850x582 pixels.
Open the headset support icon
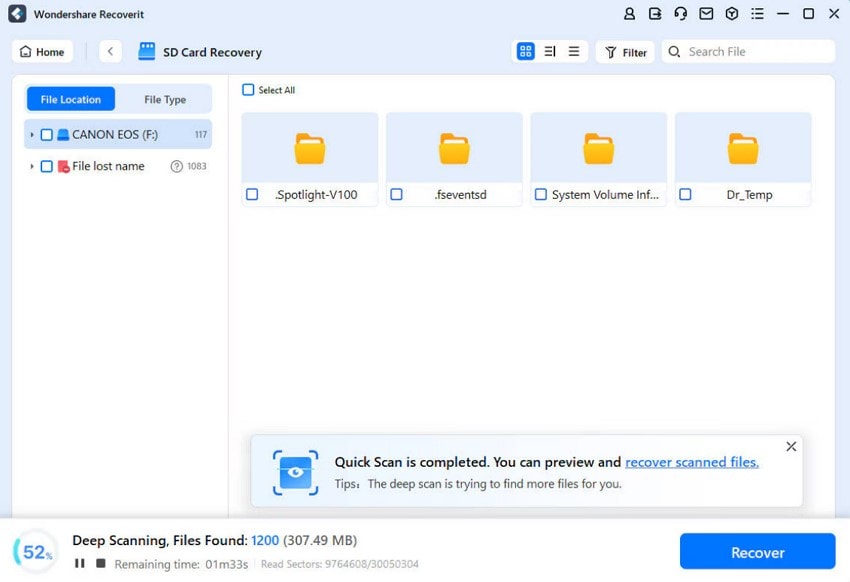pyautogui.click(x=680, y=14)
